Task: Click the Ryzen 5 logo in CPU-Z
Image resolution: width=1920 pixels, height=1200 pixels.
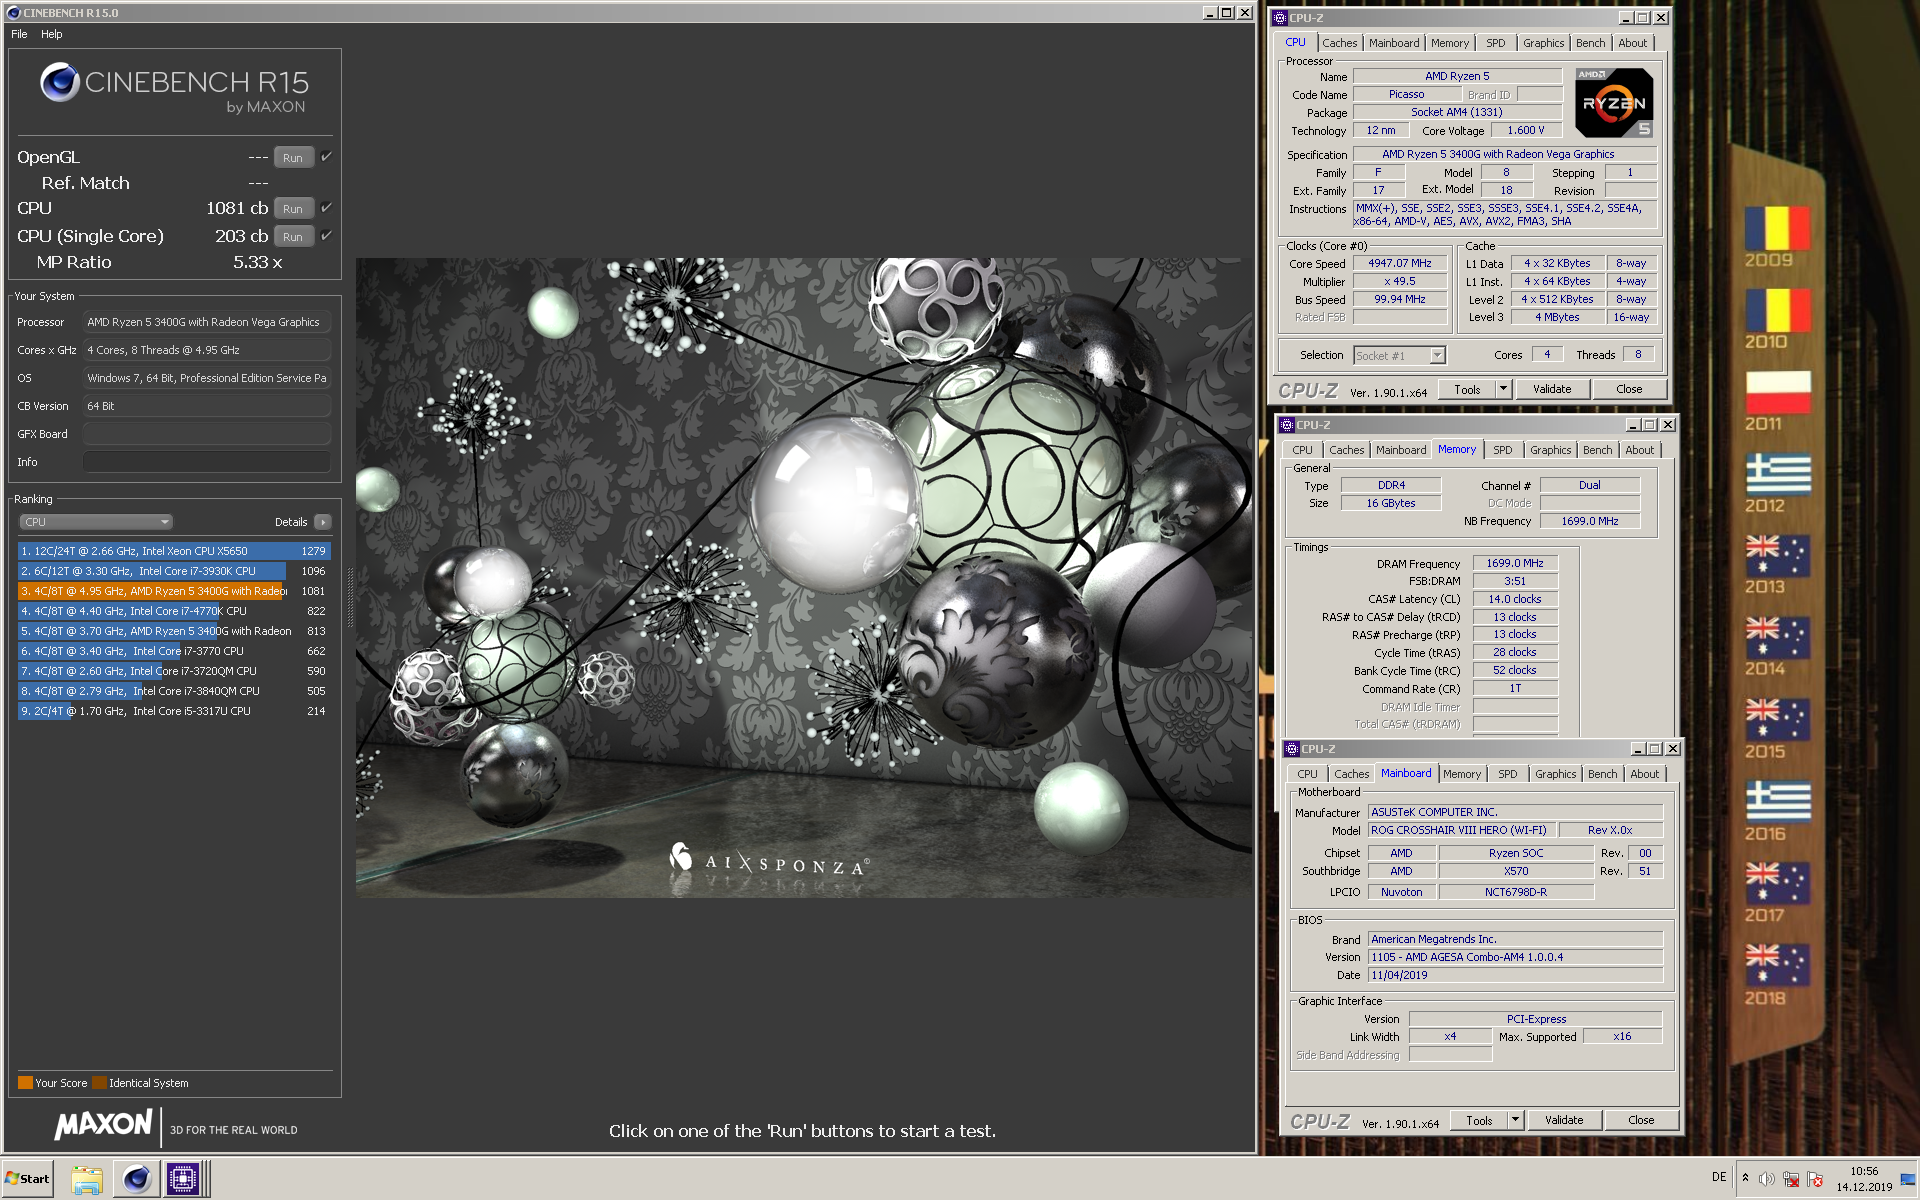Action: 1614,103
